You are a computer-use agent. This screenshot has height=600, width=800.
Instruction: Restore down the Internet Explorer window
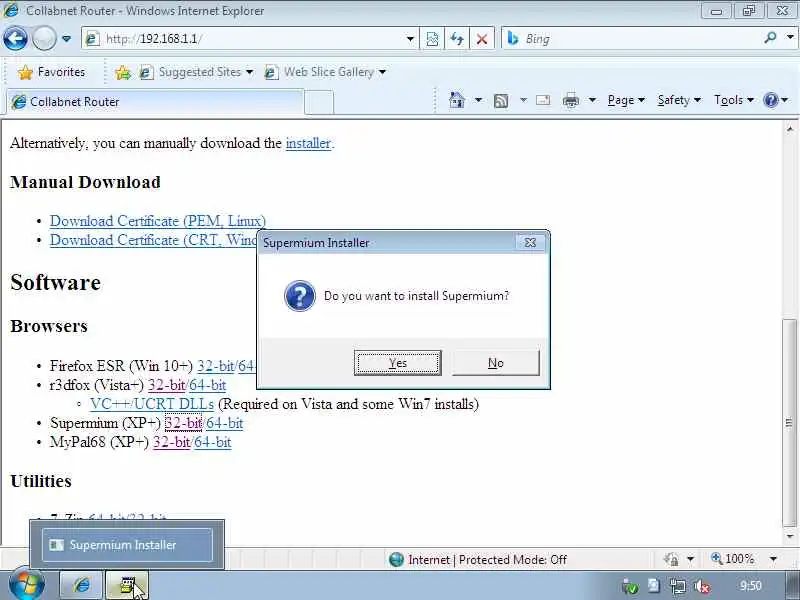(749, 11)
